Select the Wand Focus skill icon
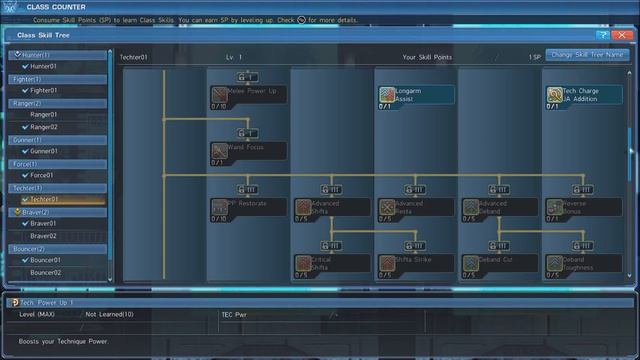The height and width of the screenshot is (360, 640). (220, 151)
